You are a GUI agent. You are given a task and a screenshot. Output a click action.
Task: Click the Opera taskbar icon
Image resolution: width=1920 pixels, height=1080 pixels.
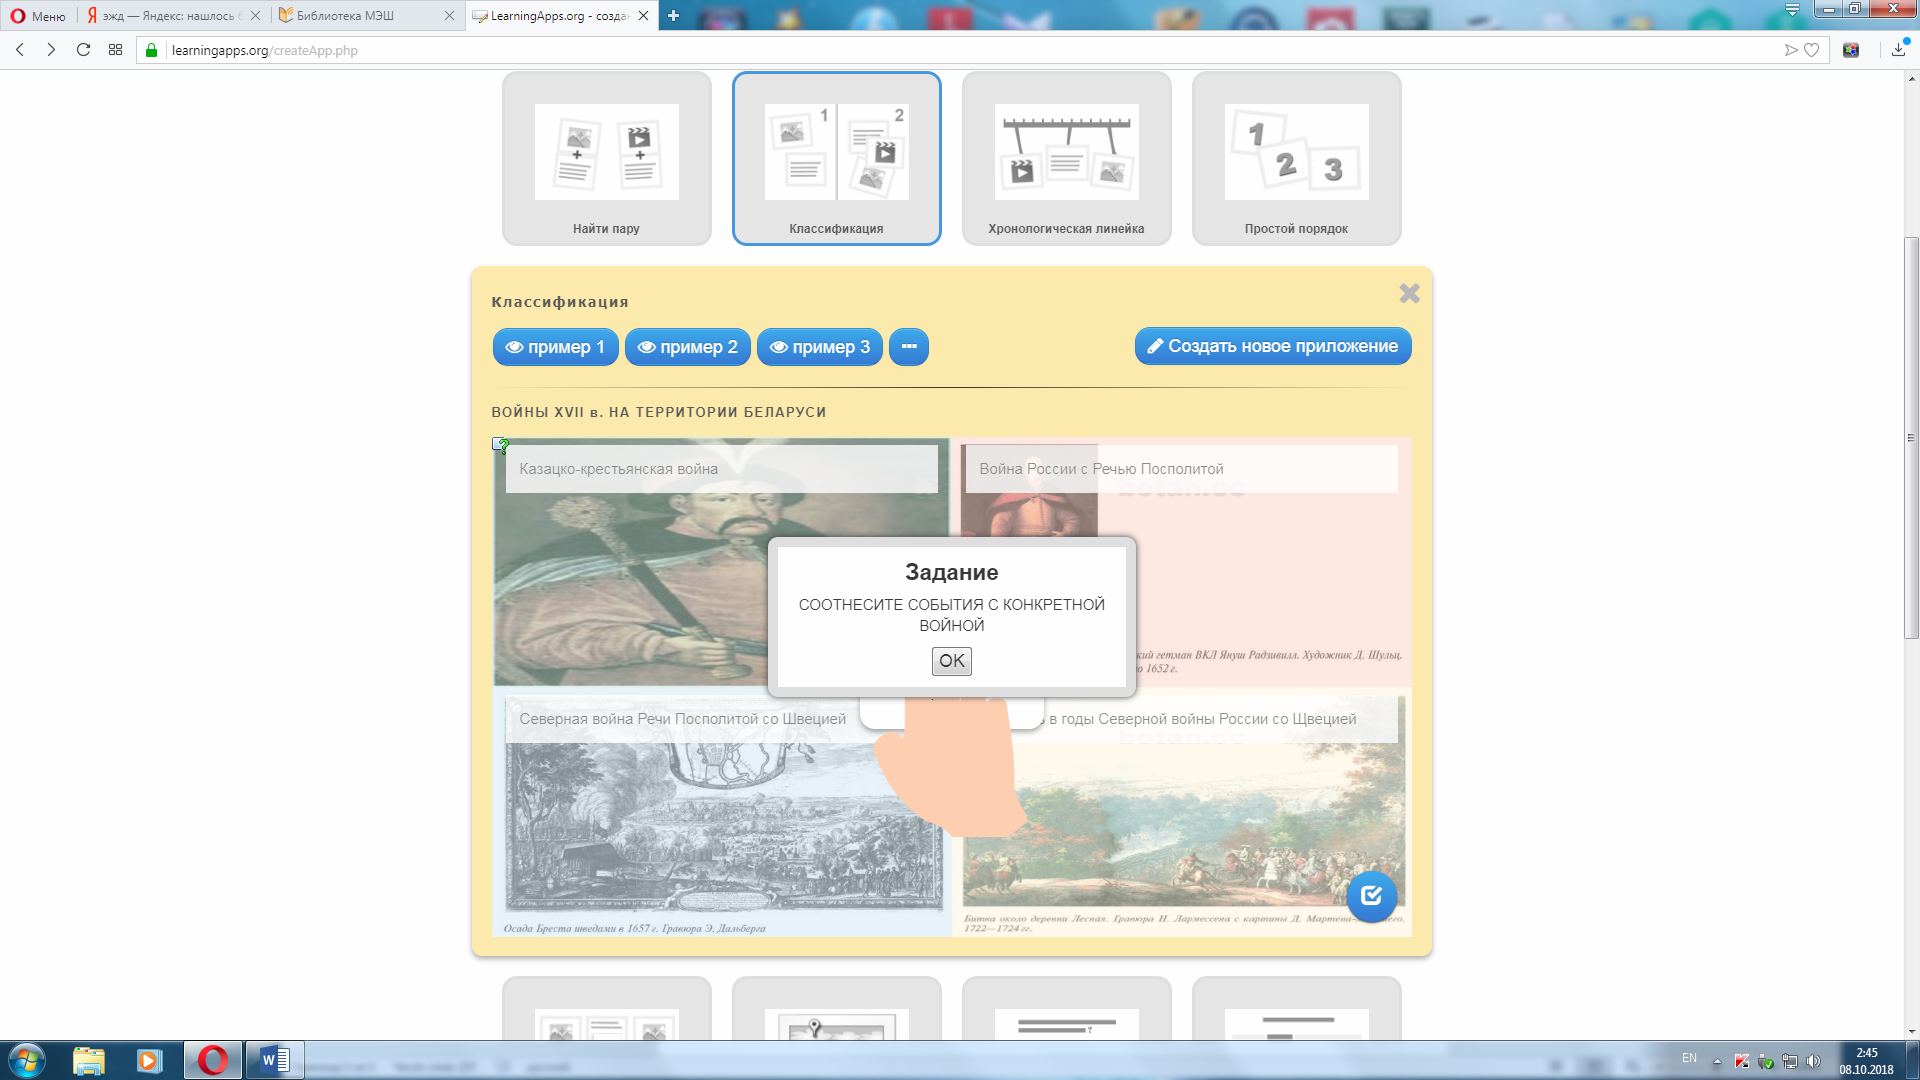point(212,1060)
